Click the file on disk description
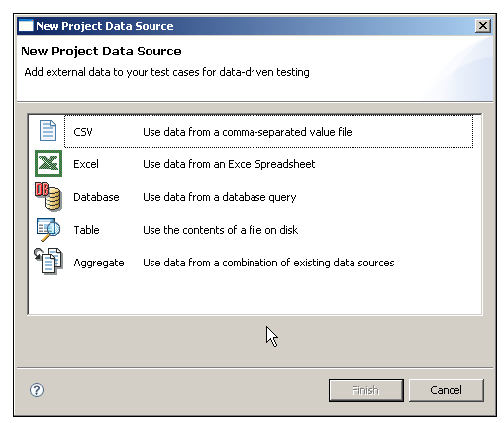504x423 pixels. (220, 230)
